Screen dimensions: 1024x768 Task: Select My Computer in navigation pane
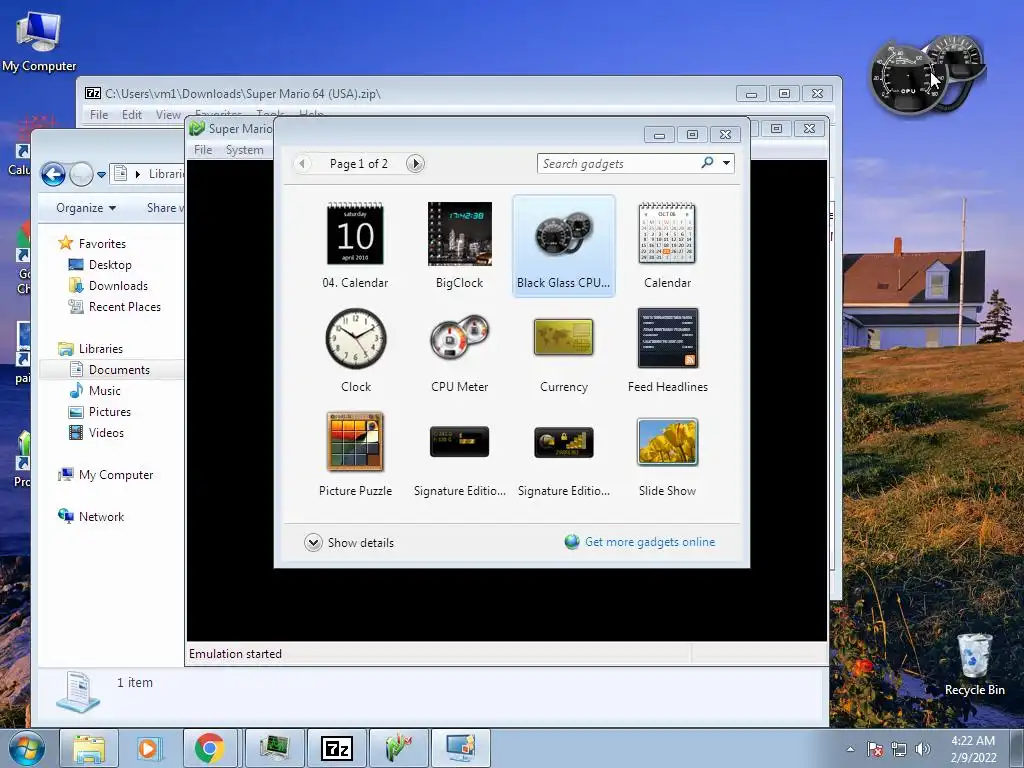[x=116, y=475]
